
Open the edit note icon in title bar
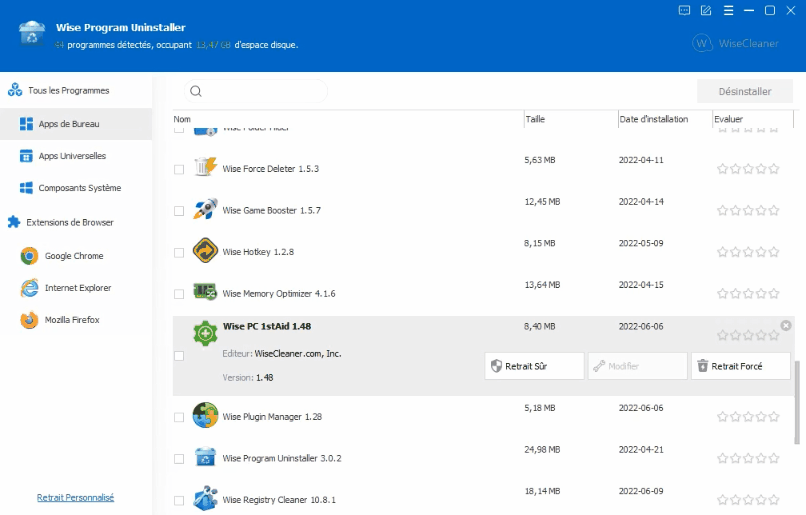pos(706,10)
